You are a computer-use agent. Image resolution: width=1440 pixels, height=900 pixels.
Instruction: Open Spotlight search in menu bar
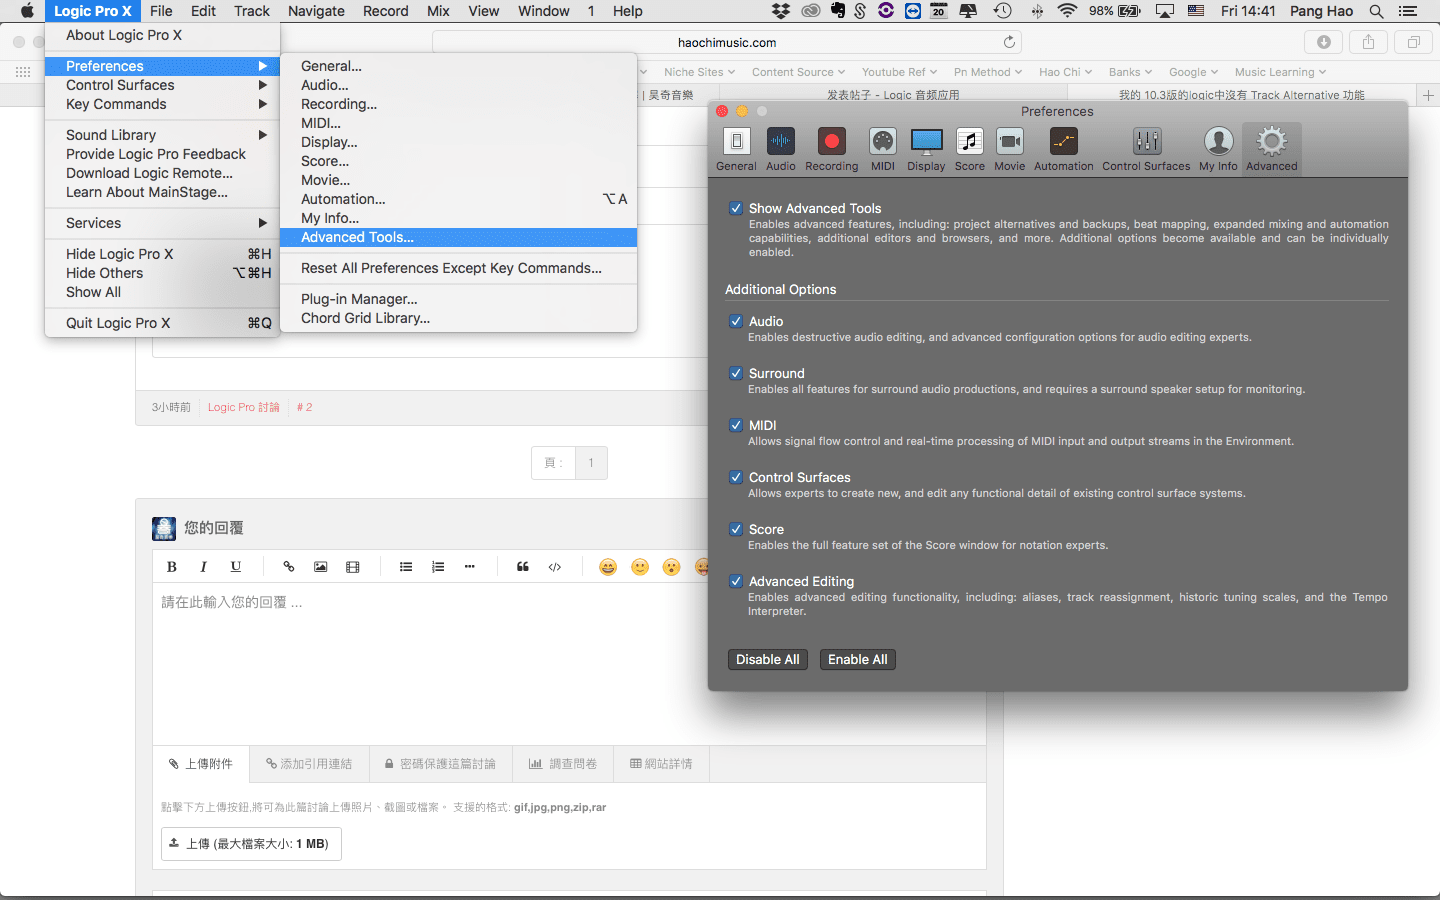tap(1377, 11)
